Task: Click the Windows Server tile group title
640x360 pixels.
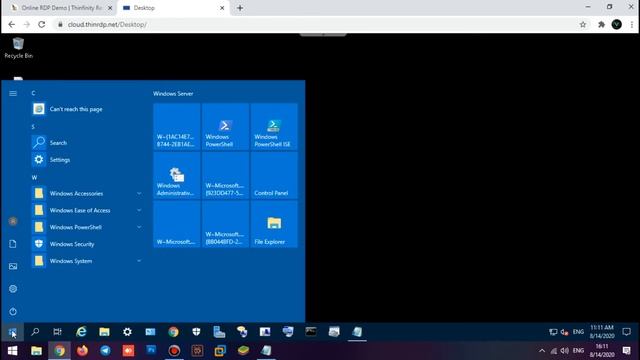Action: tap(173, 93)
